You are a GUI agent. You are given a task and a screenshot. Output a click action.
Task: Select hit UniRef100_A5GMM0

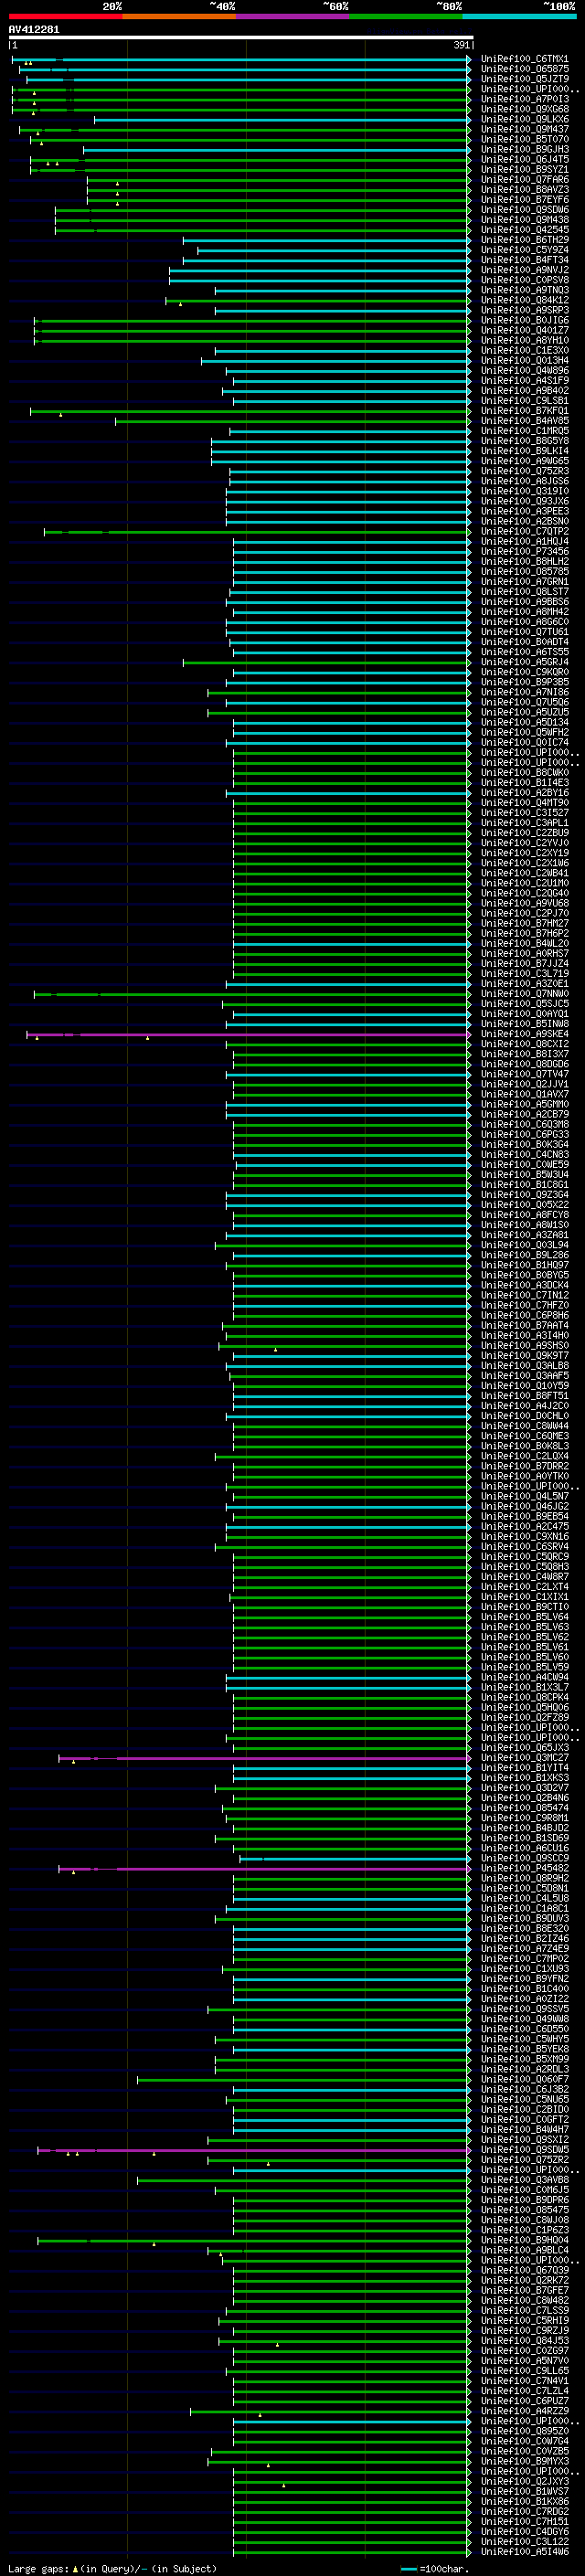pos(525,1105)
